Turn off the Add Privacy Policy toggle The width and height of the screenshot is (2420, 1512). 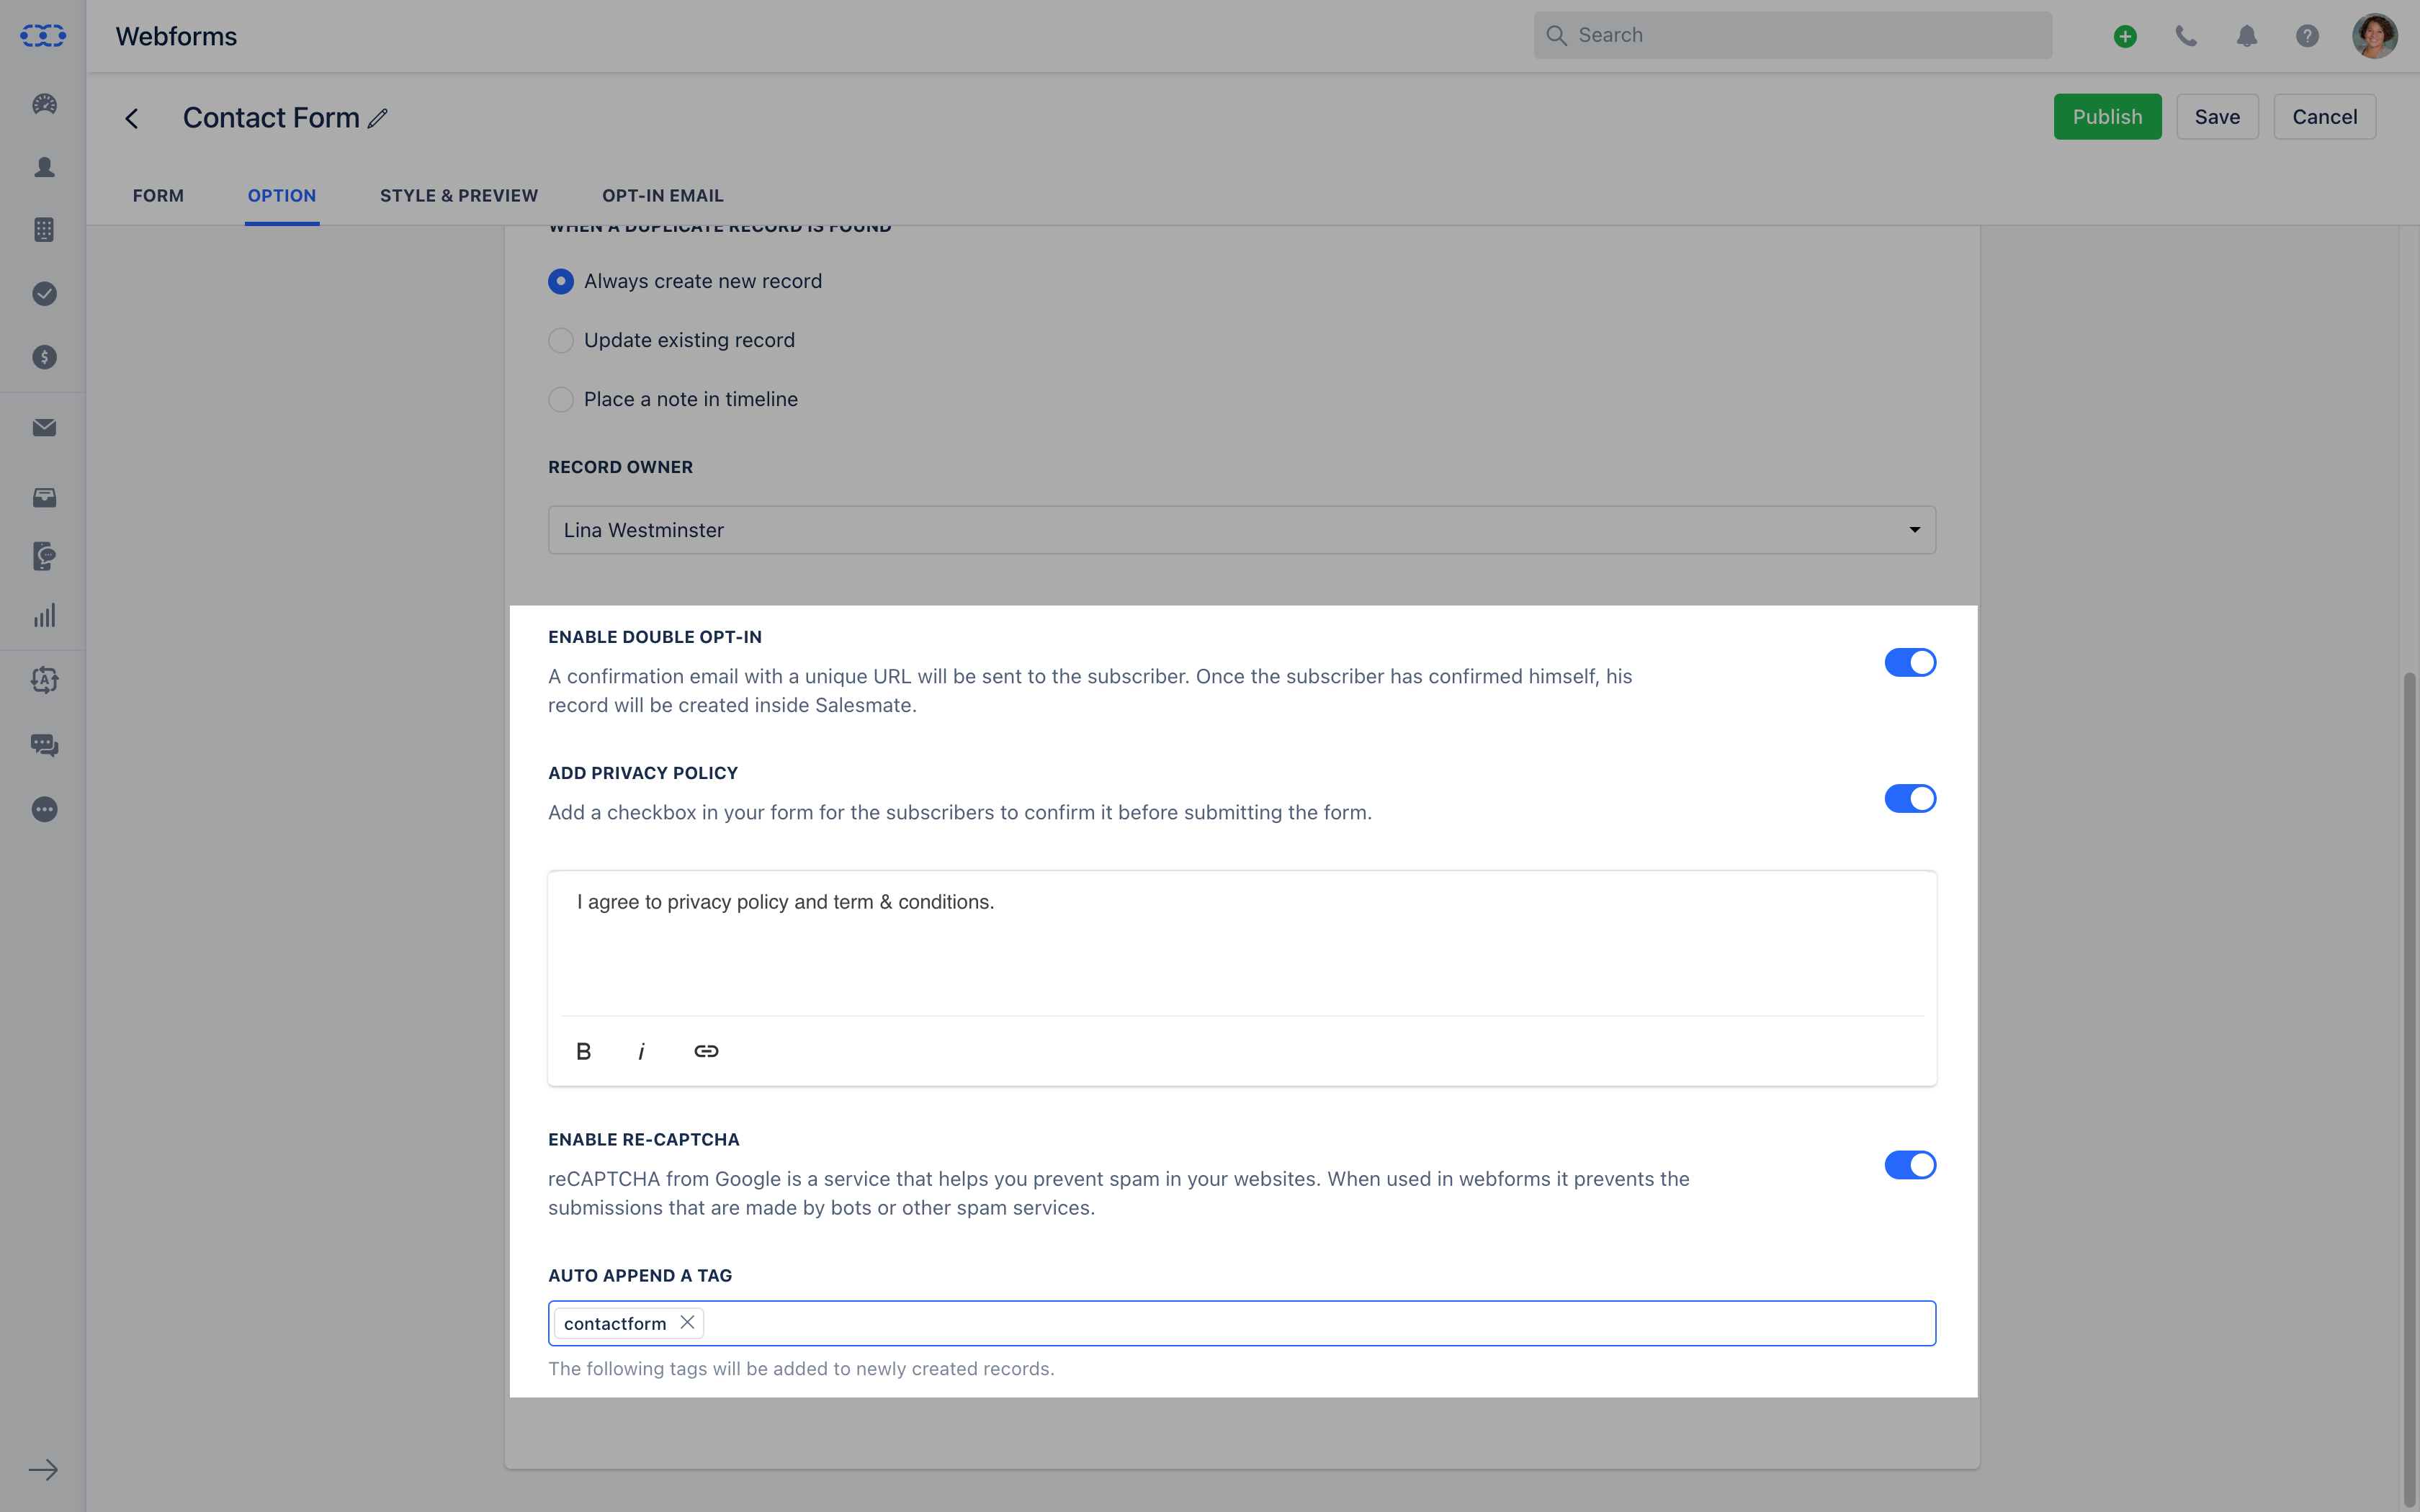[1909, 798]
